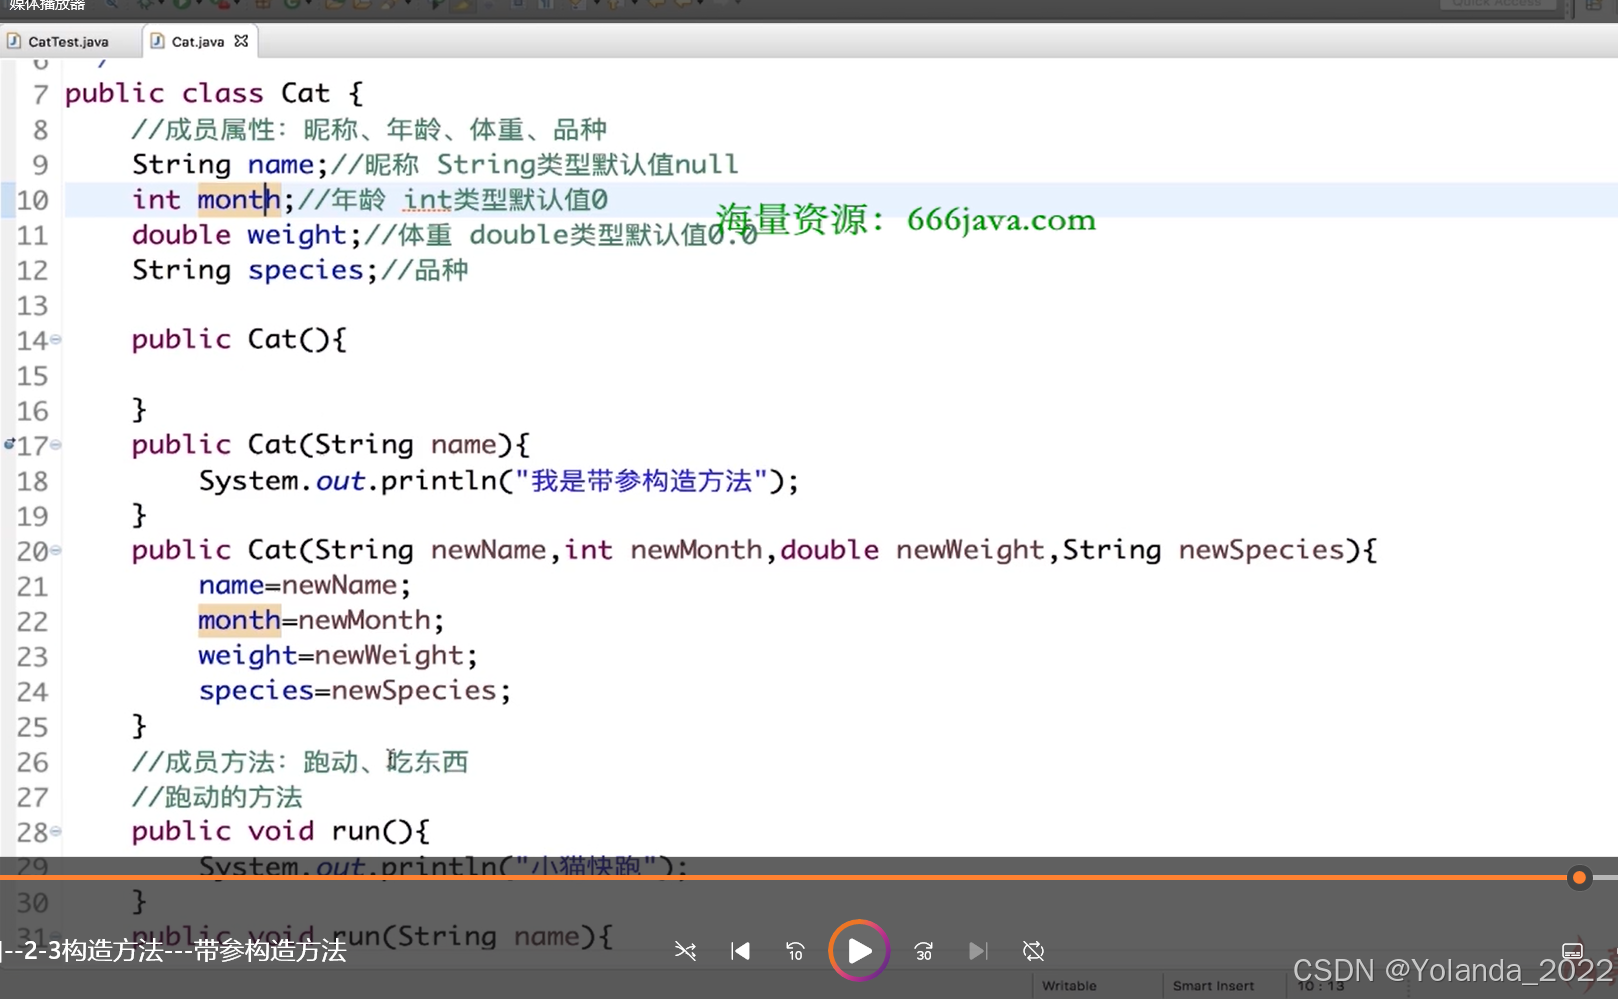
Task: Click class name 'Cat' on line 7
Action: click(305, 93)
